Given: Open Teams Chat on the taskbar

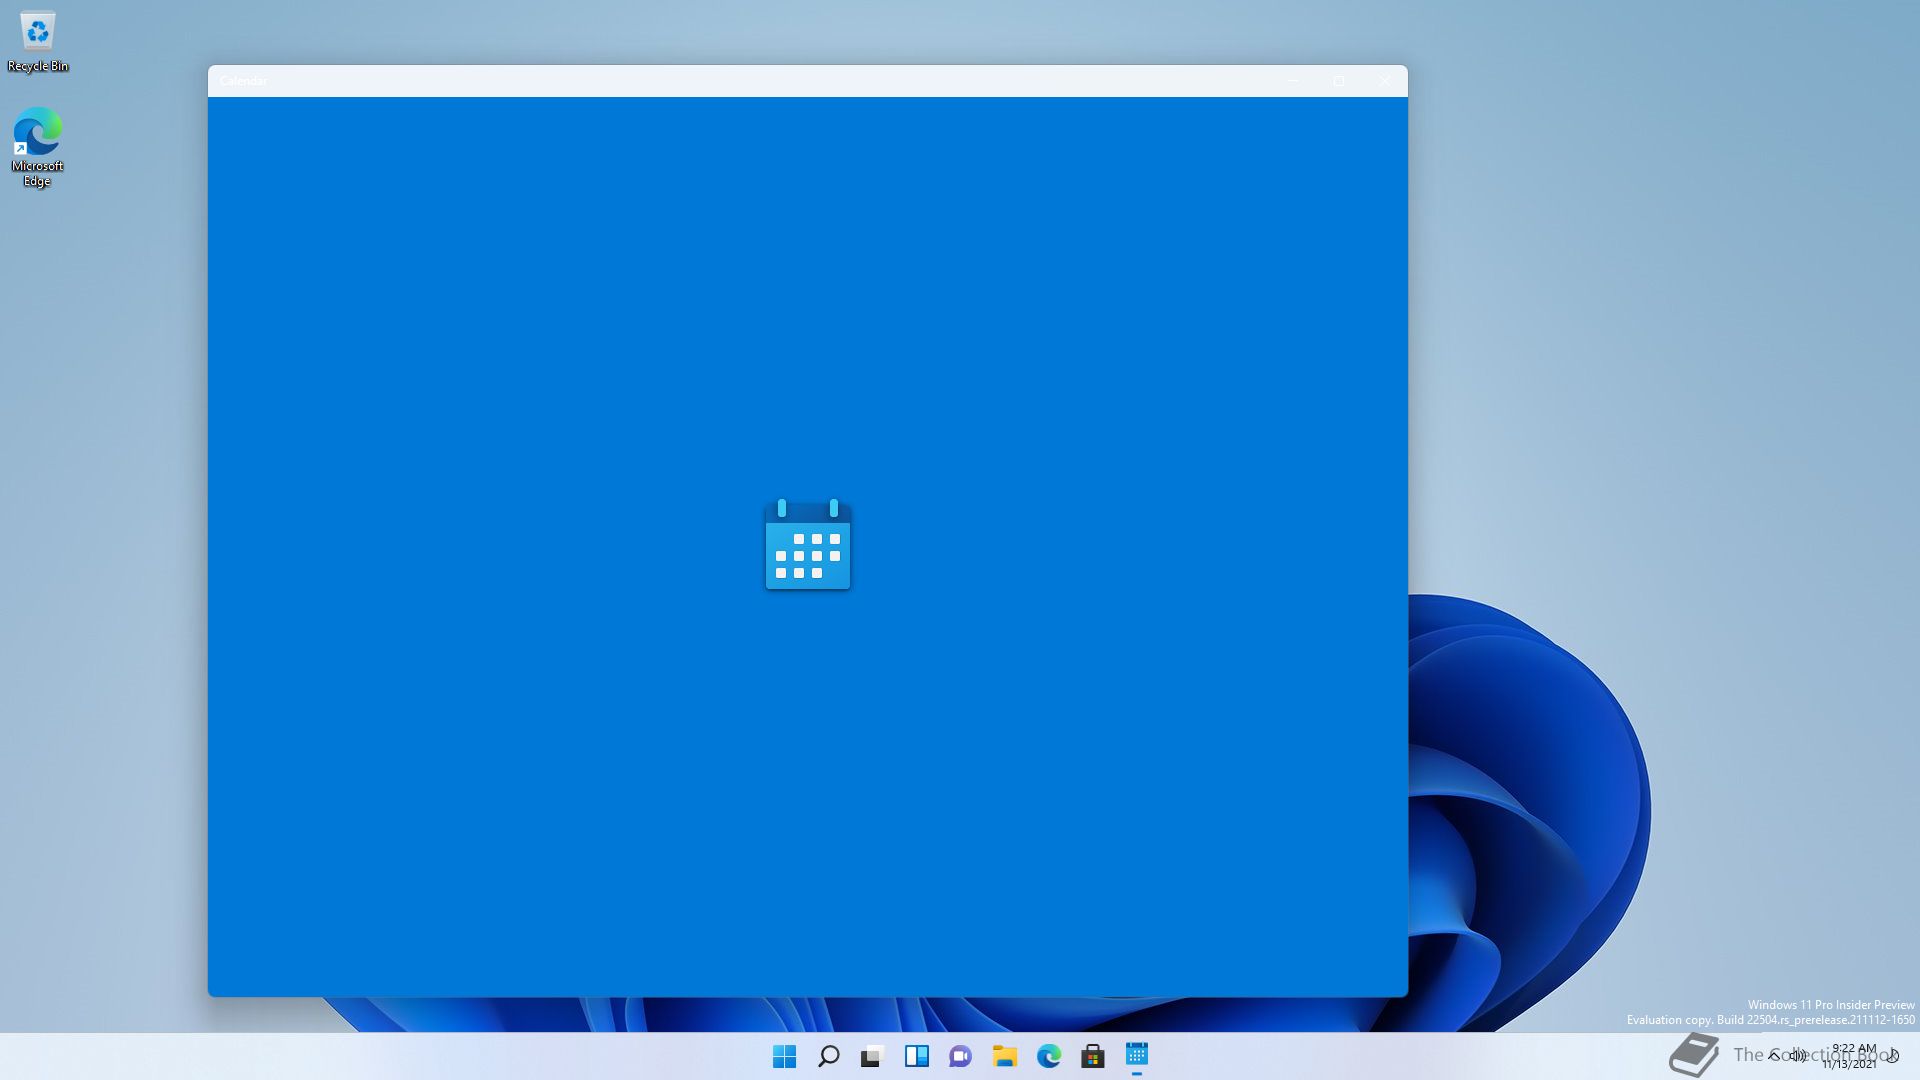Looking at the screenshot, I should click(x=961, y=1056).
